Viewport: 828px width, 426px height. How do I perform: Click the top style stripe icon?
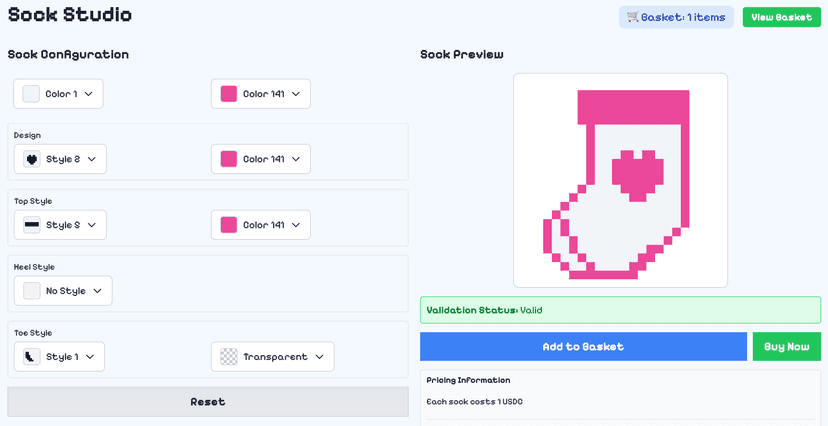coord(32,225)
